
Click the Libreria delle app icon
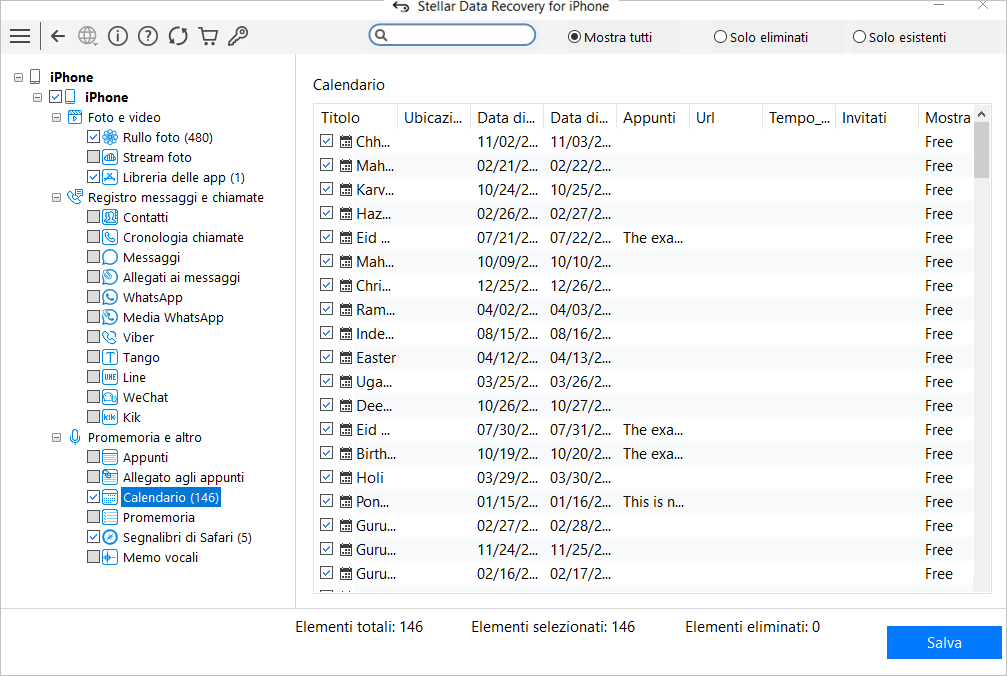click(110, 177)
